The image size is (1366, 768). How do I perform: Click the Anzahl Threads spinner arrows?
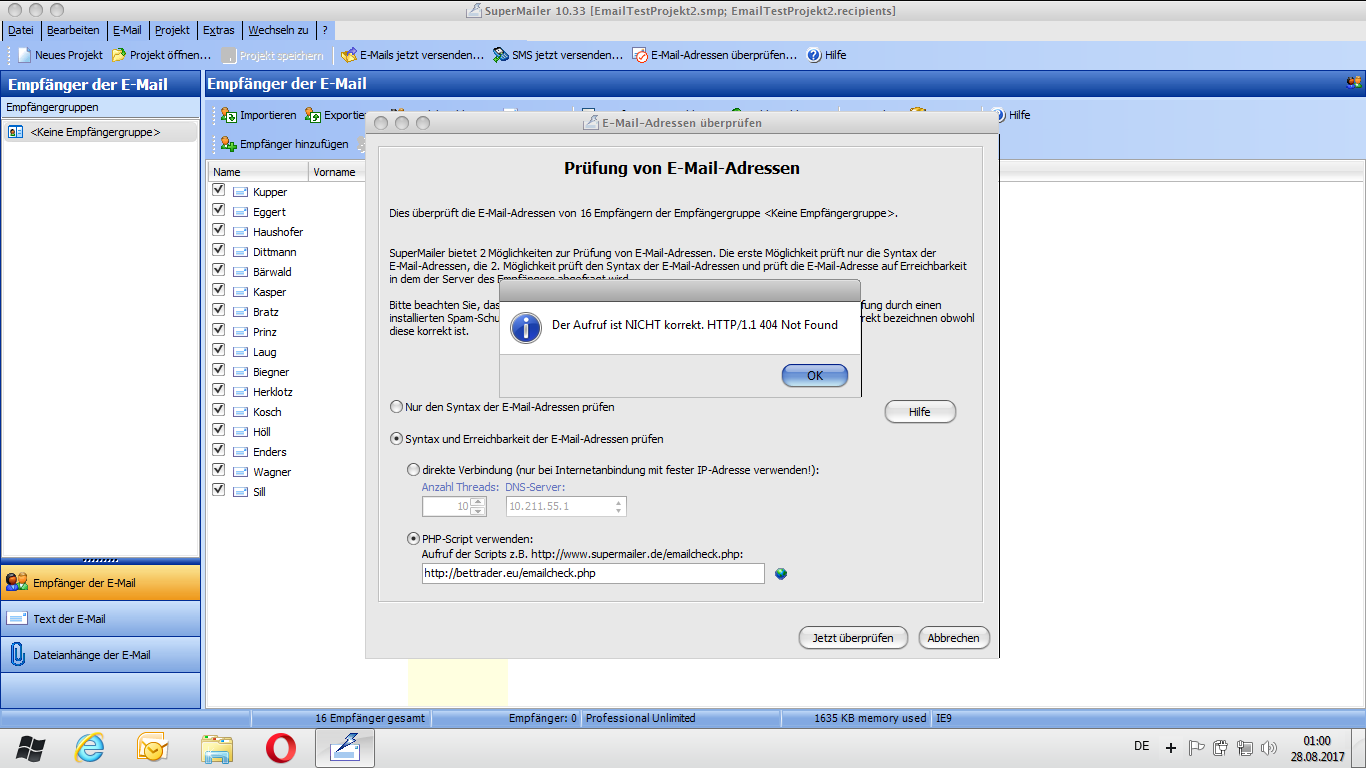click(x=478, y=507)
